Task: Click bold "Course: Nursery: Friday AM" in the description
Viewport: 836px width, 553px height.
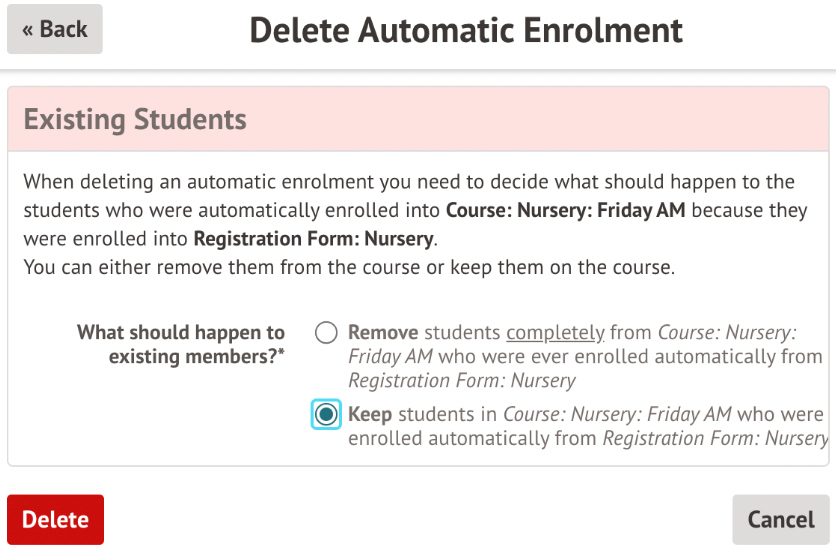Action: pos(568,211)
